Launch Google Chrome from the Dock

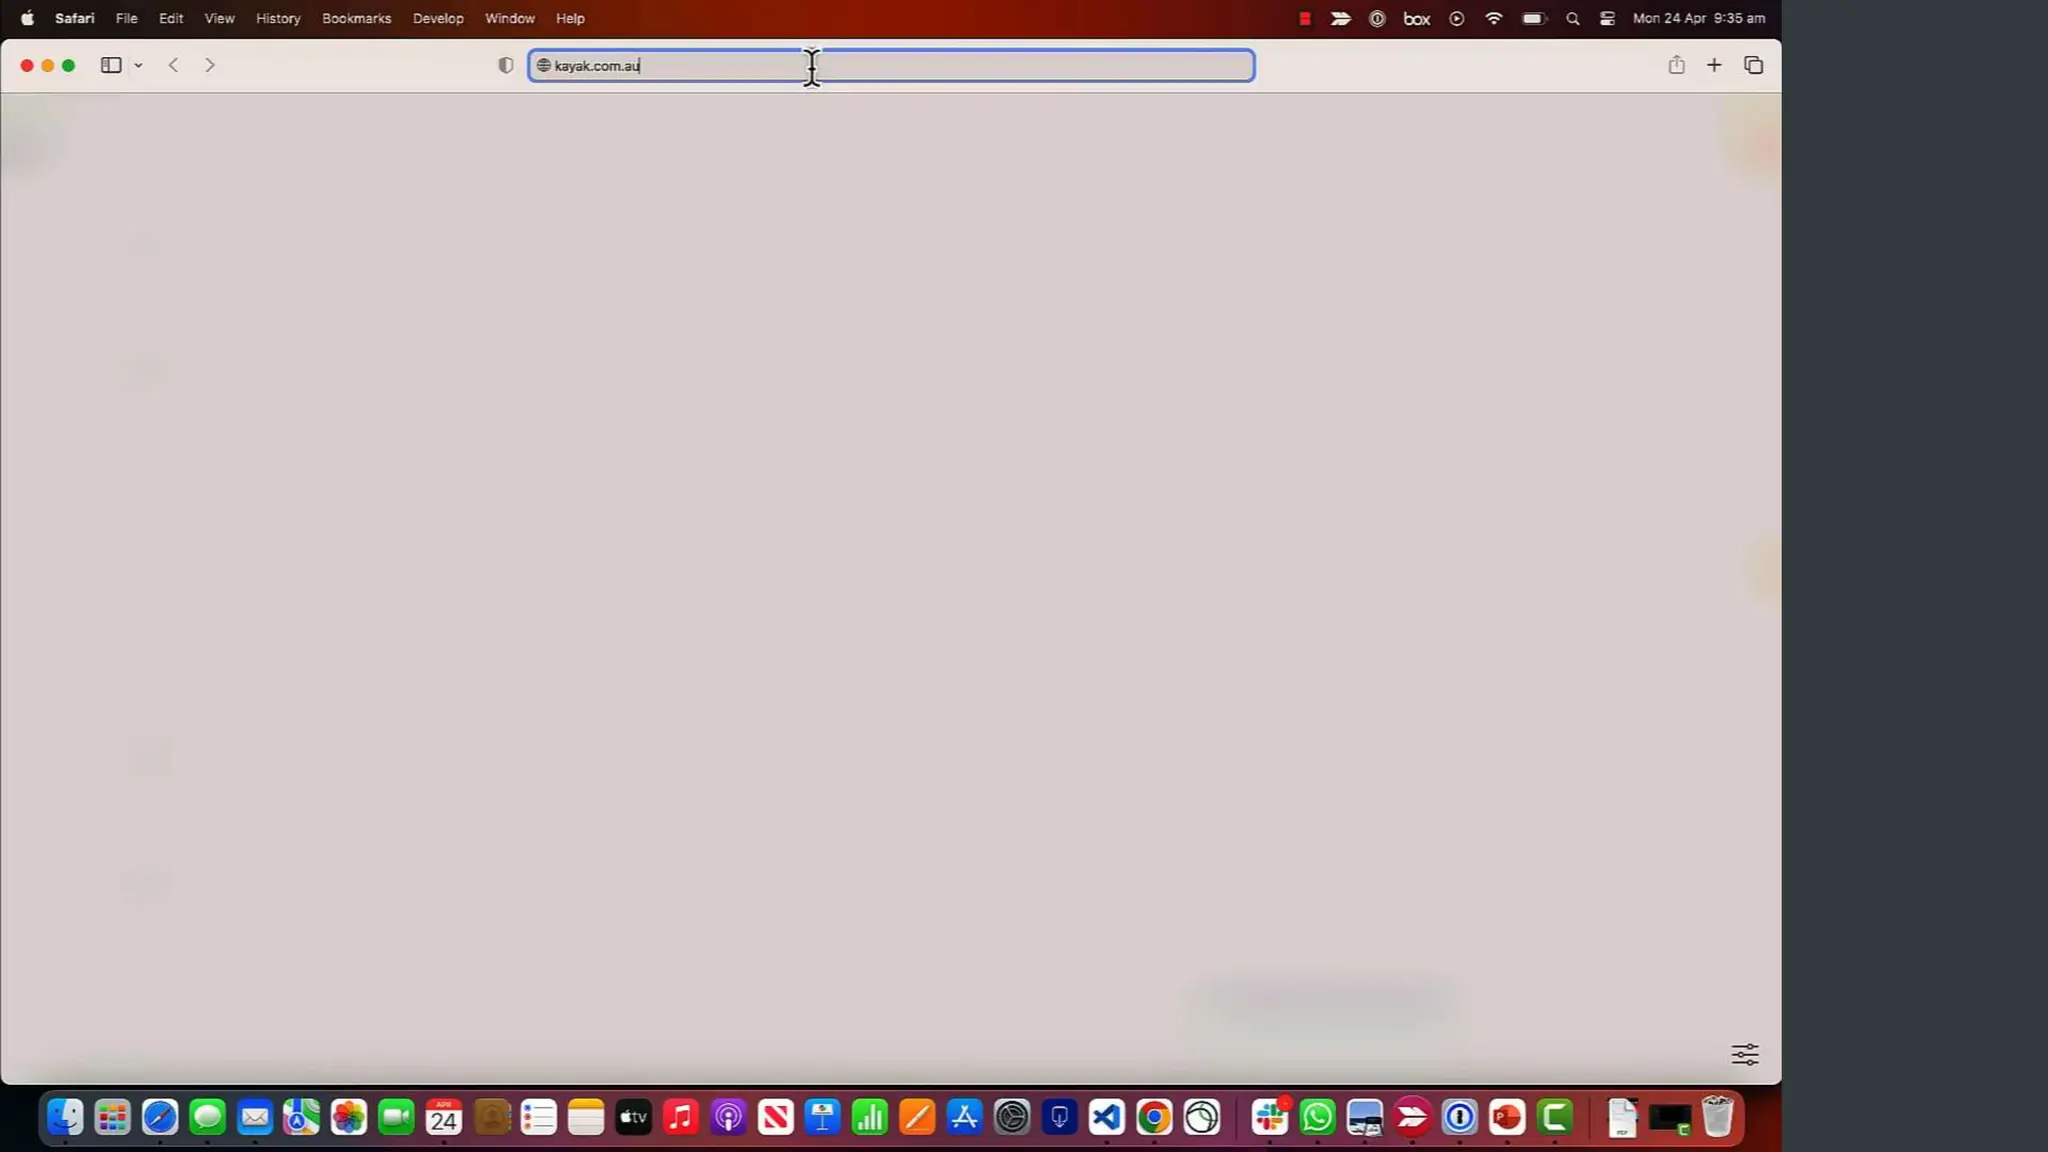coord(1154,1117)
